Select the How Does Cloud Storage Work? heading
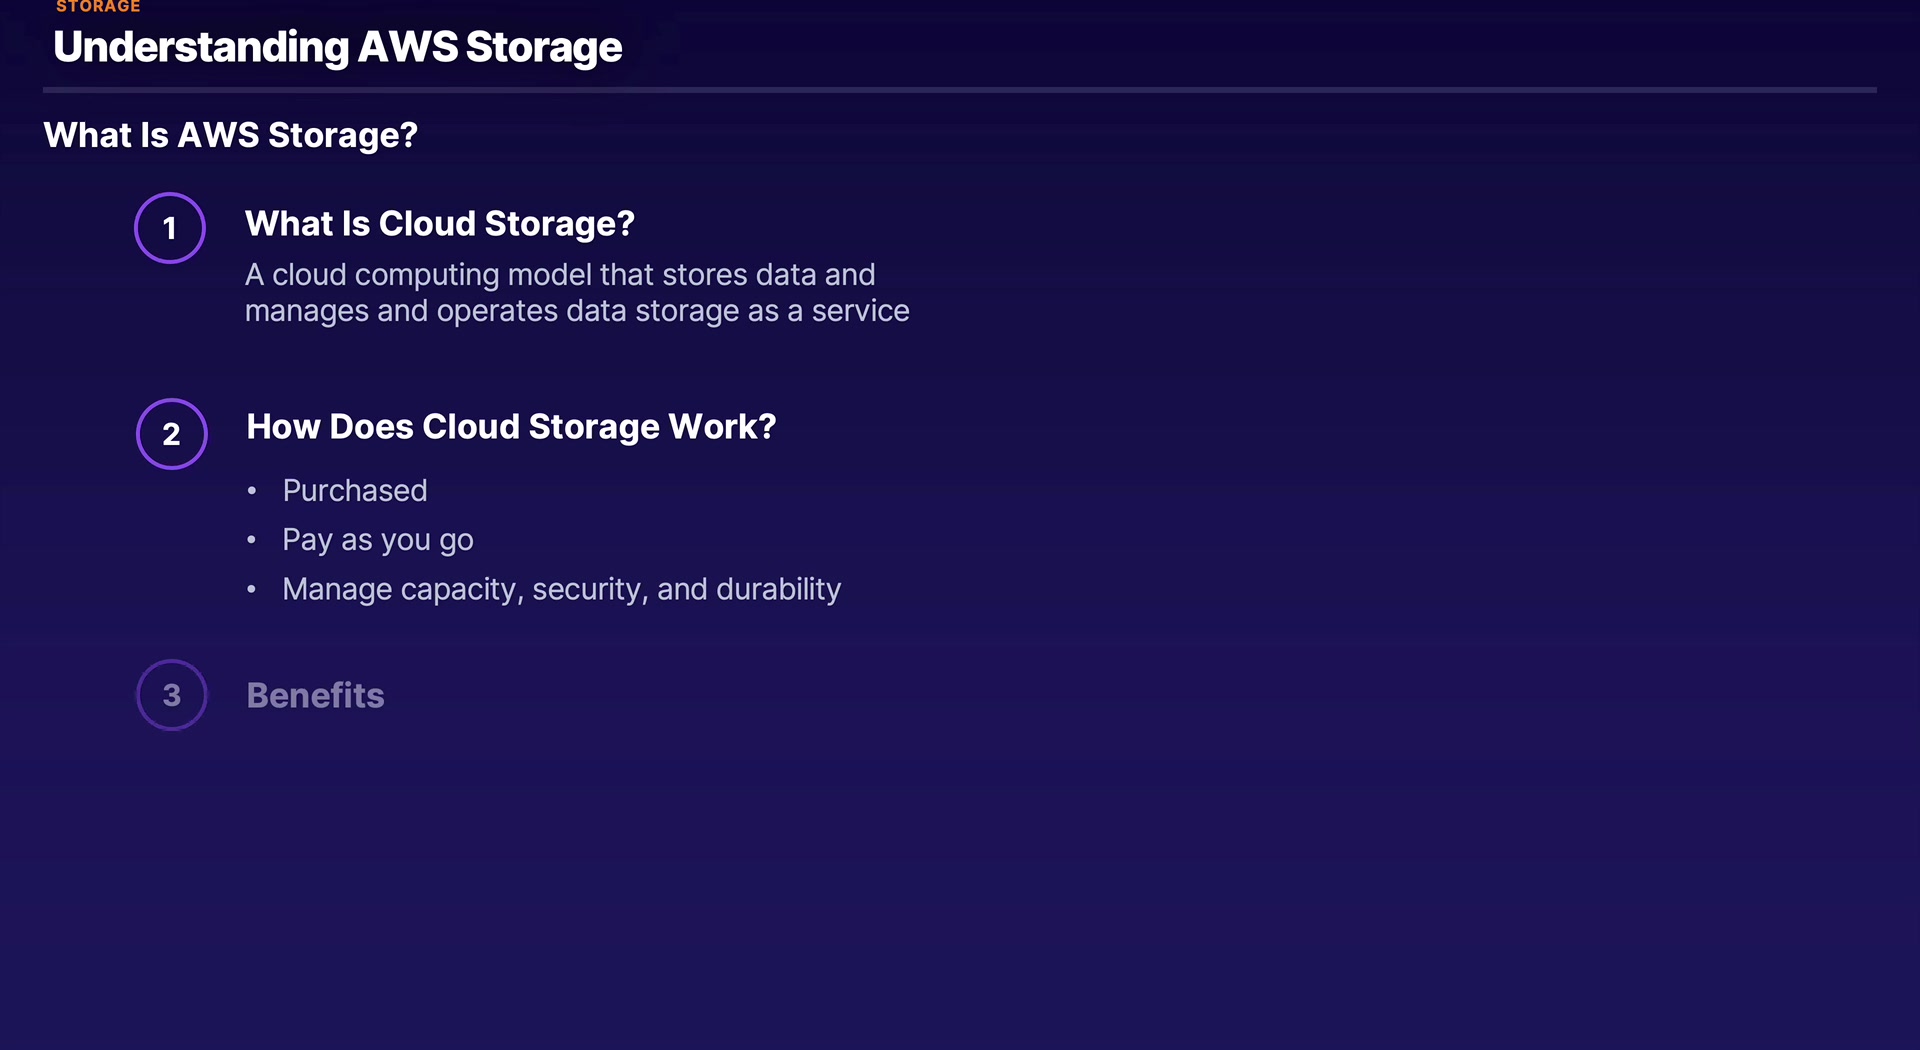The height and width of the screenshot is (1050, 1920). click(511, 427)
